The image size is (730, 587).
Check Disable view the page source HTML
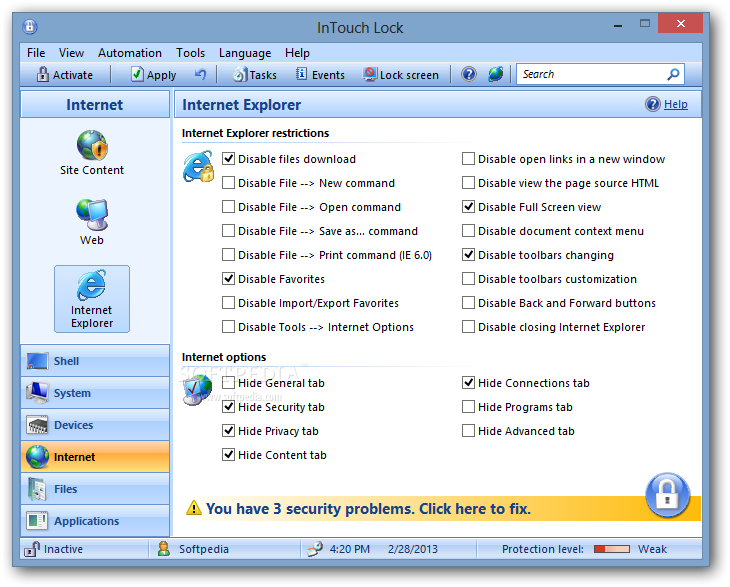(x=468, y=182)
